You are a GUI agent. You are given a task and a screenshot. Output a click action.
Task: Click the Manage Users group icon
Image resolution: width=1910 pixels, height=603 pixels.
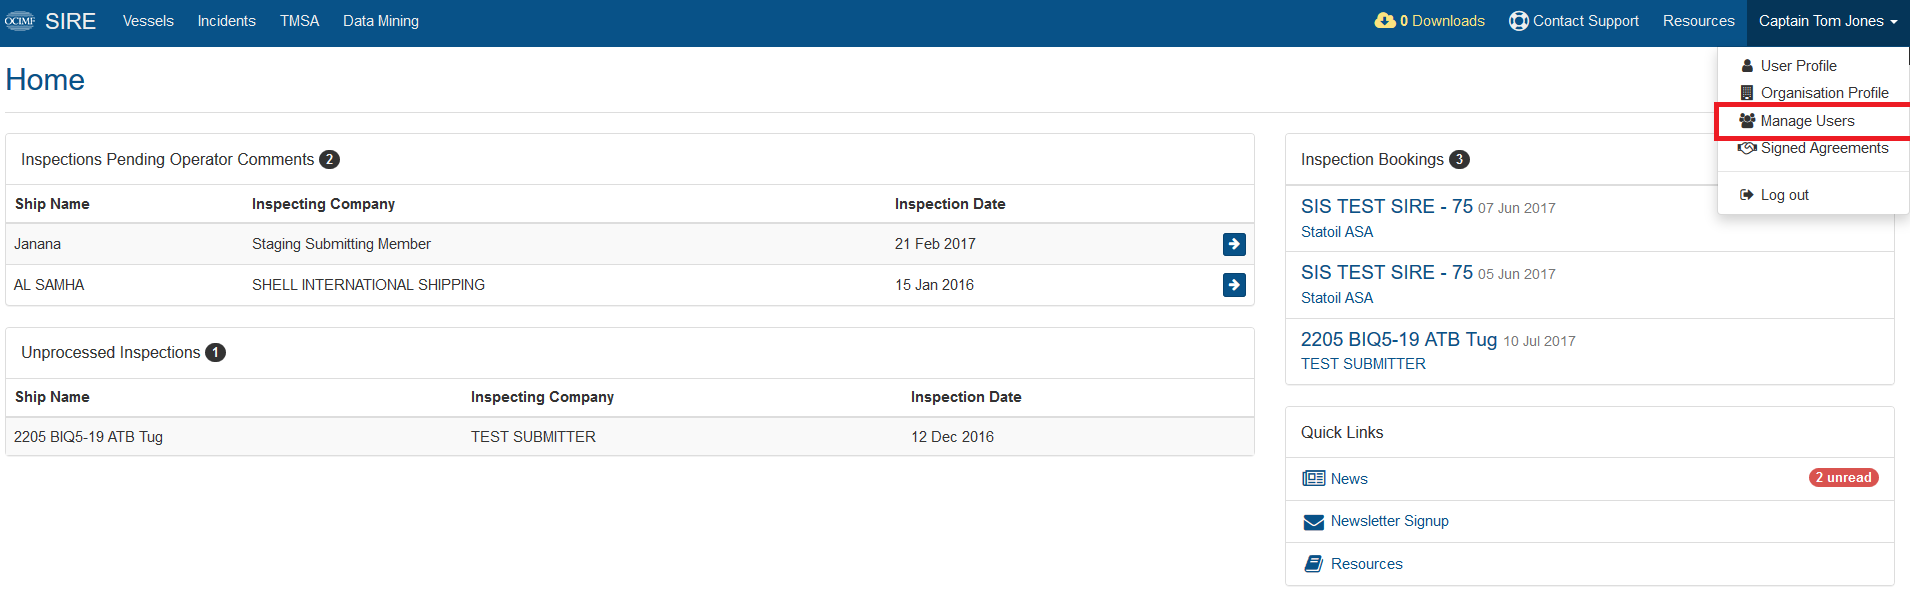pos(1747,121)
